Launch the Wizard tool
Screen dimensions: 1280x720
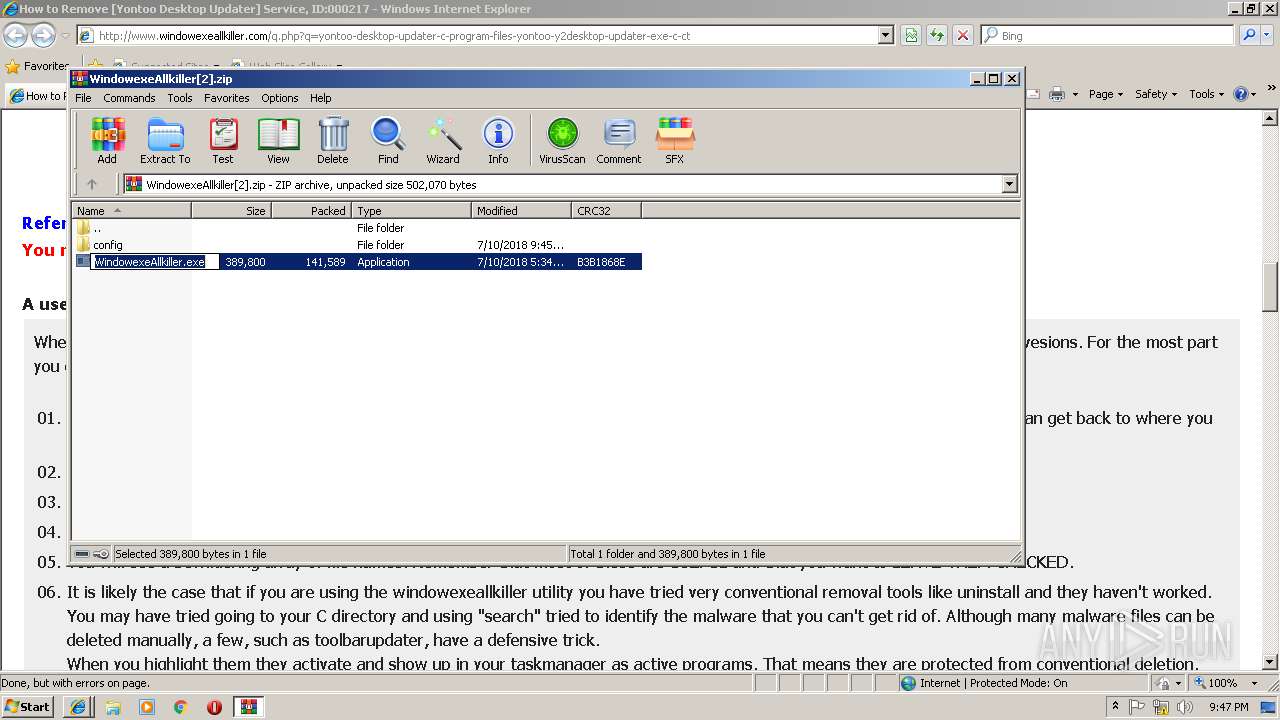[443, 140]
